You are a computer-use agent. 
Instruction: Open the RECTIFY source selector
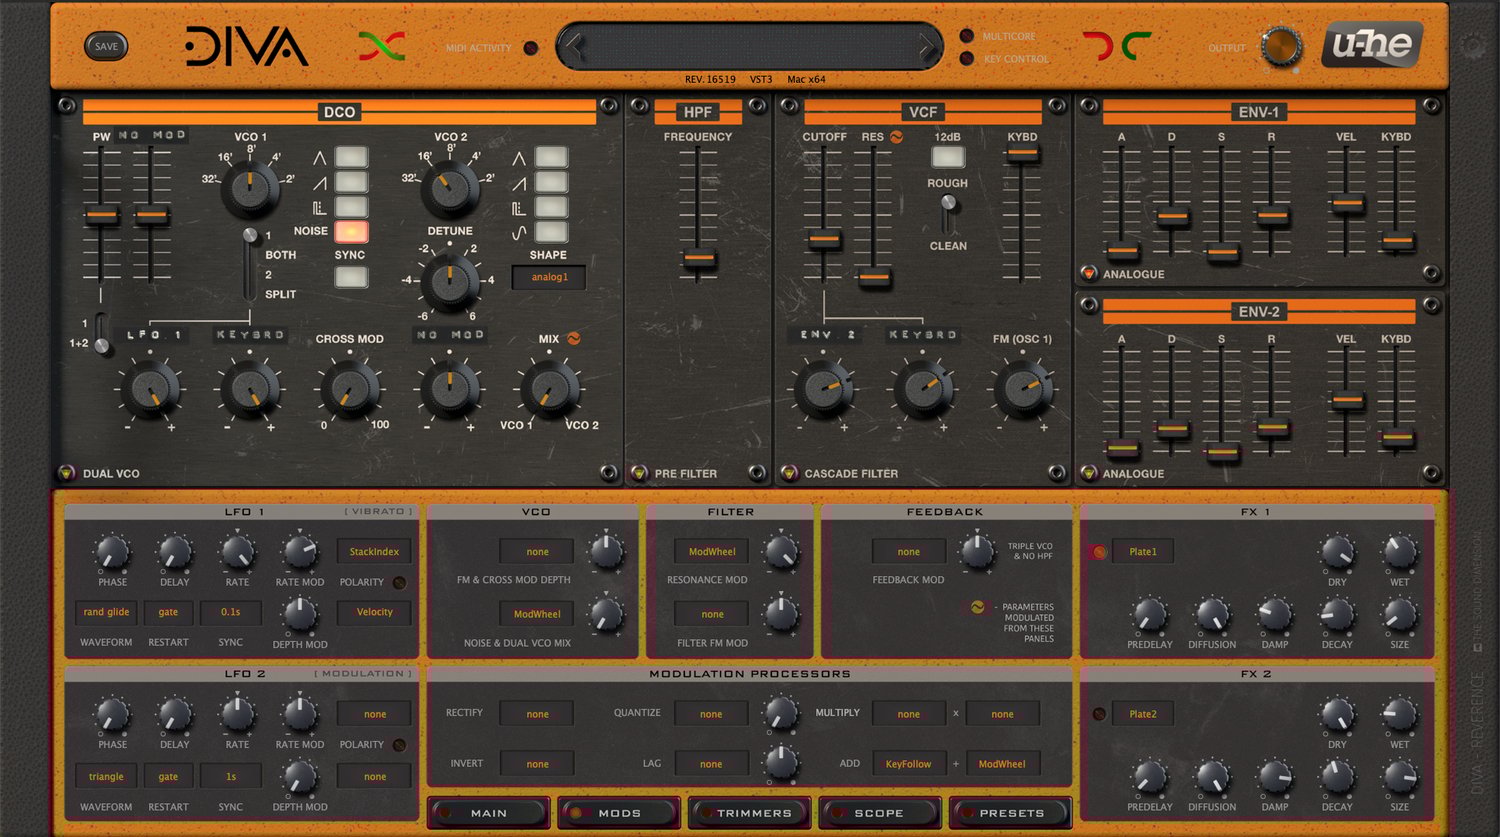pos(537,714)
